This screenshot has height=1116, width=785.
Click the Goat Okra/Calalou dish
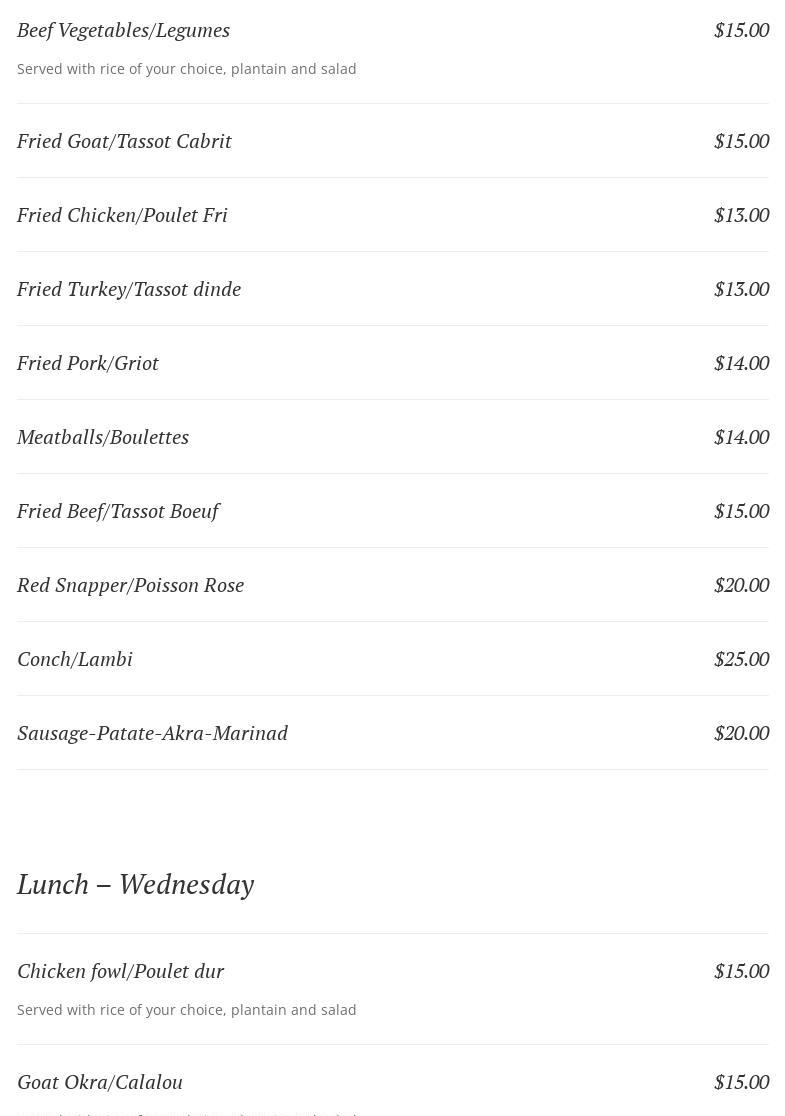coord(100,1082)
